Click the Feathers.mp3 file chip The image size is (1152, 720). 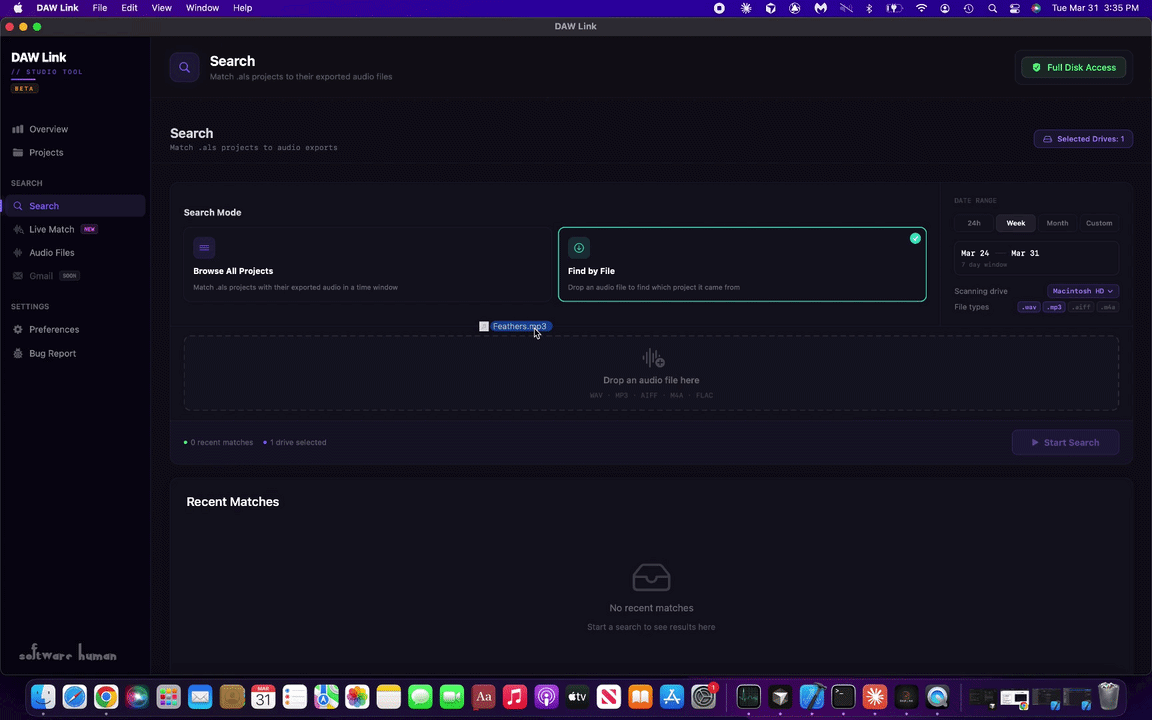[x=518, y=326]
